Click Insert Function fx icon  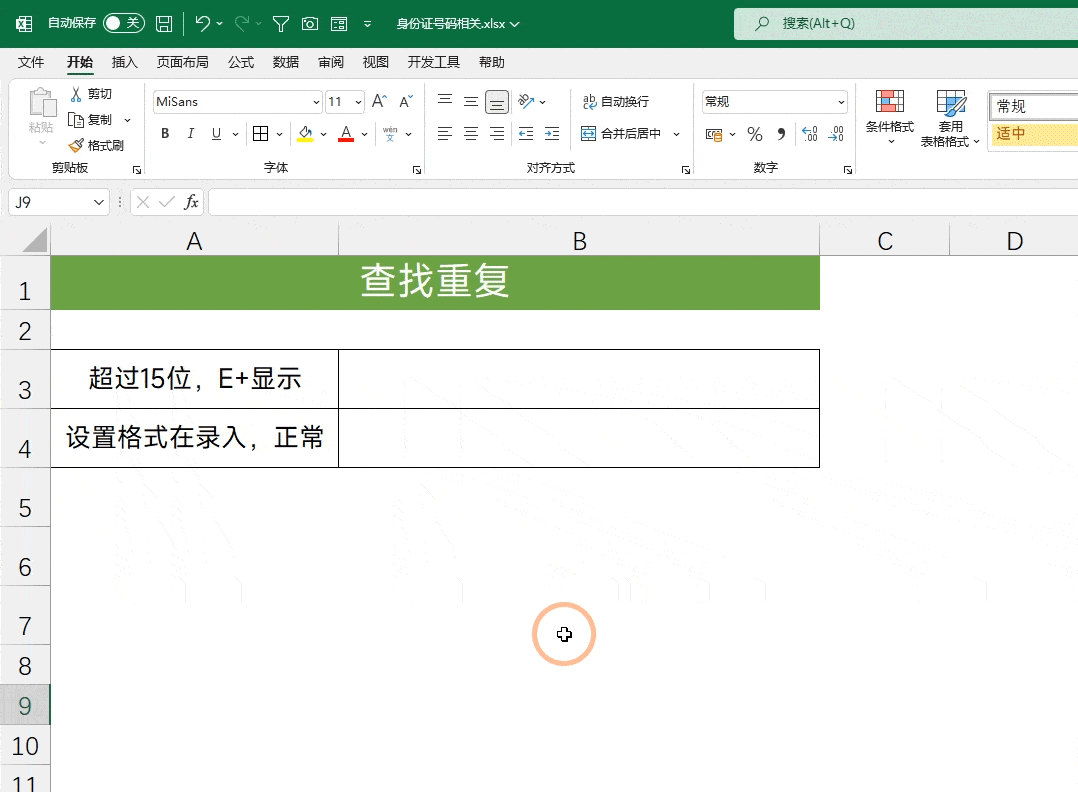(x=191, y=202)
